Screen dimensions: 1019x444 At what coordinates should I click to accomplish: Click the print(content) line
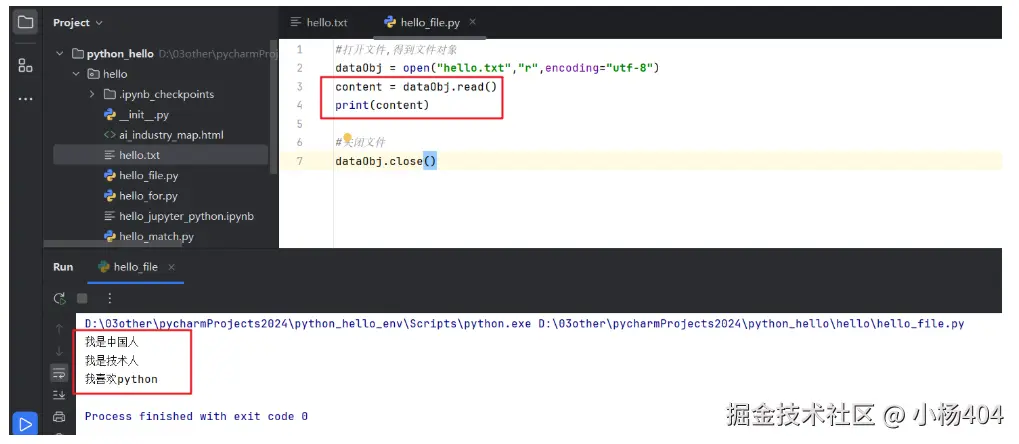click(382, 105)
